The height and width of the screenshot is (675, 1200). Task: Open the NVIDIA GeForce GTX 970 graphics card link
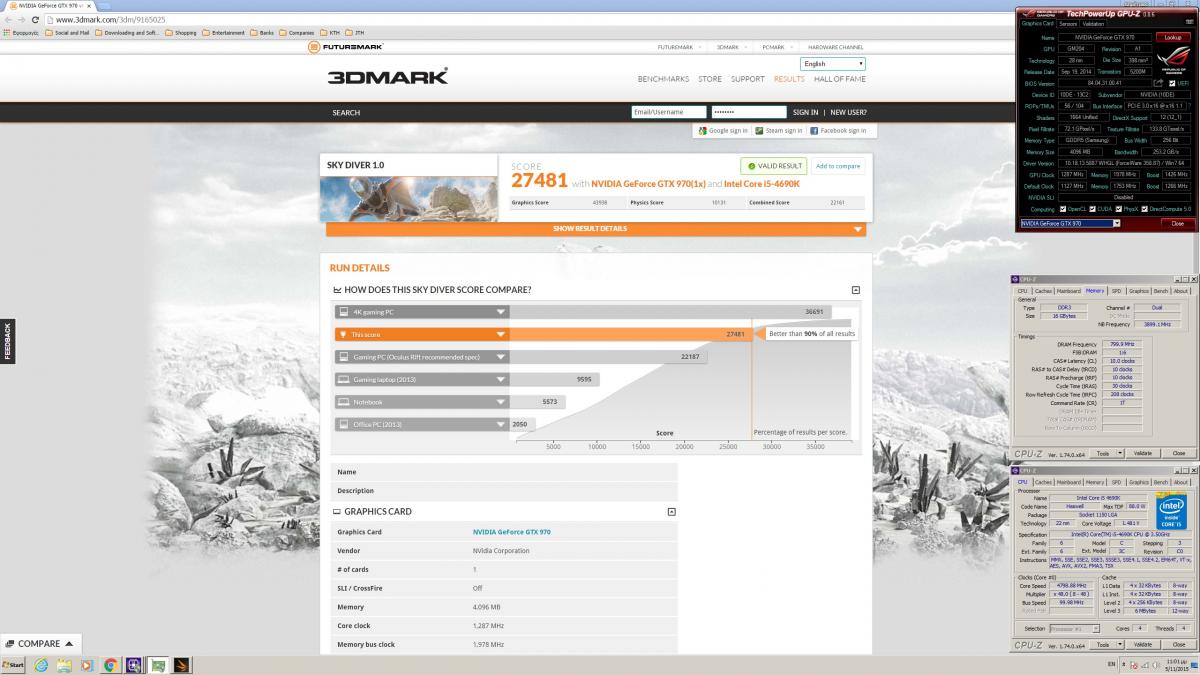tap(511, 532)
